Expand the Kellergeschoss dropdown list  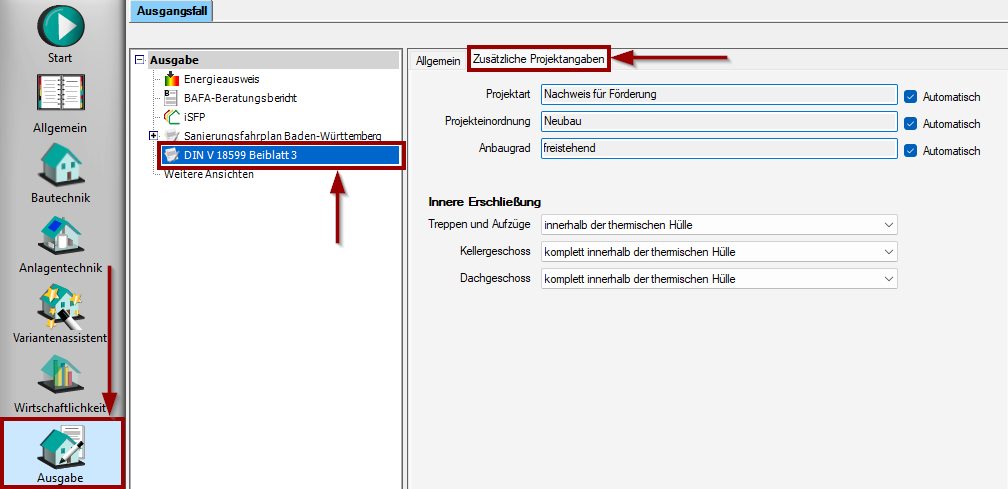coord(718,252)
